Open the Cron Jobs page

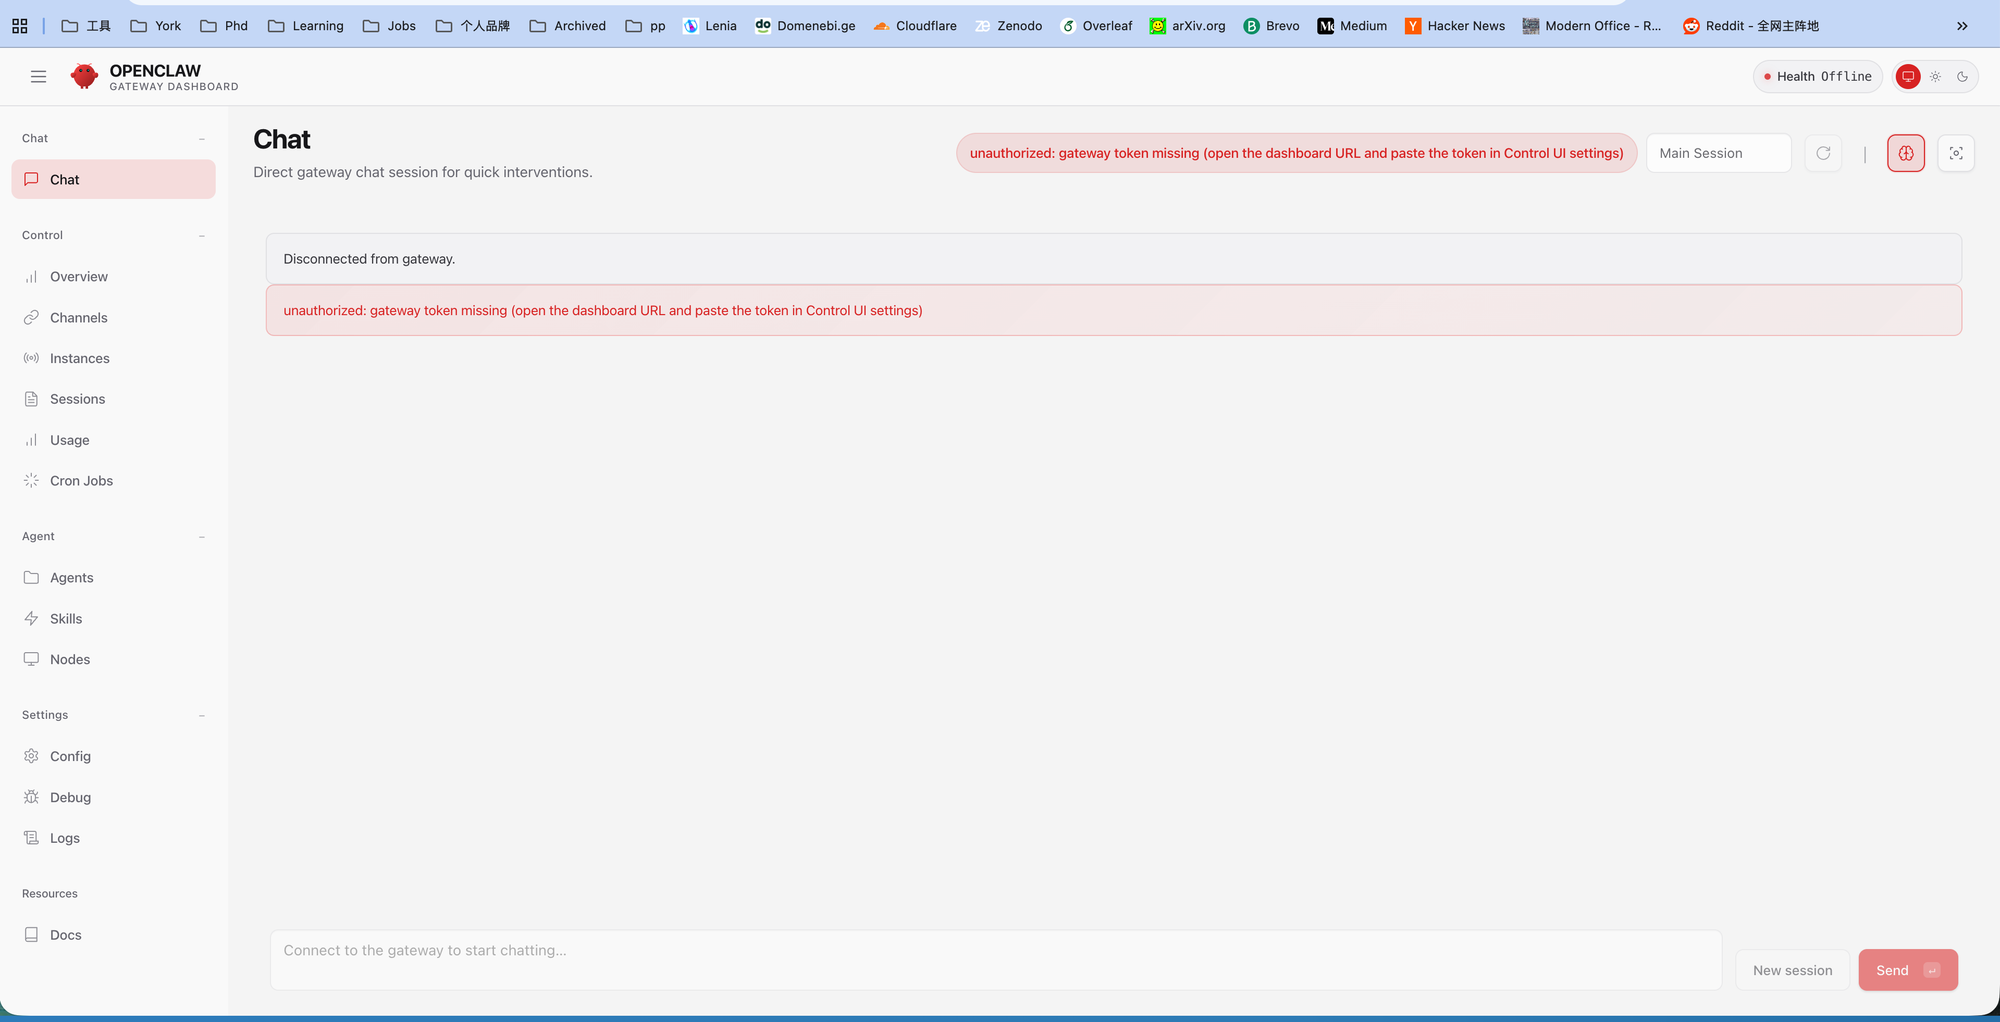tap(81, 481)
